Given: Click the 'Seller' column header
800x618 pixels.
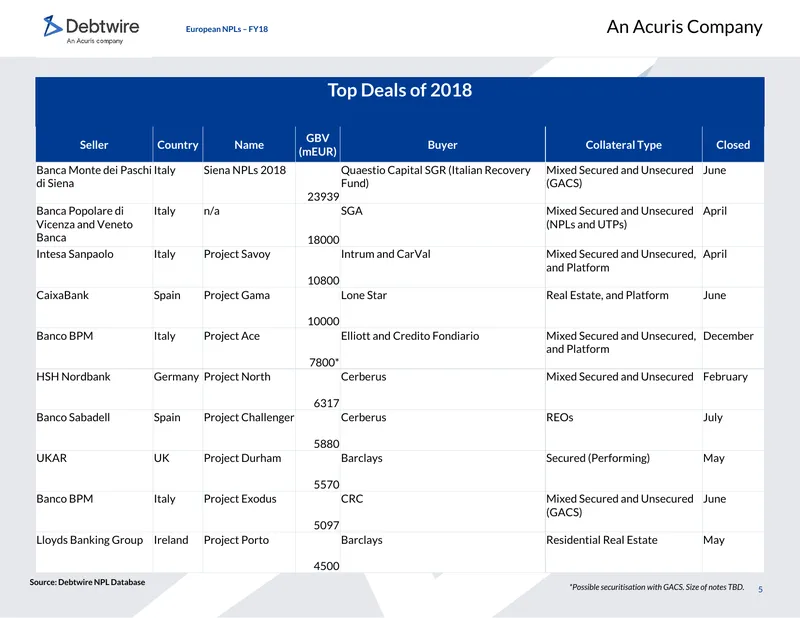Looking at the screenshot, I should (94, 145).
